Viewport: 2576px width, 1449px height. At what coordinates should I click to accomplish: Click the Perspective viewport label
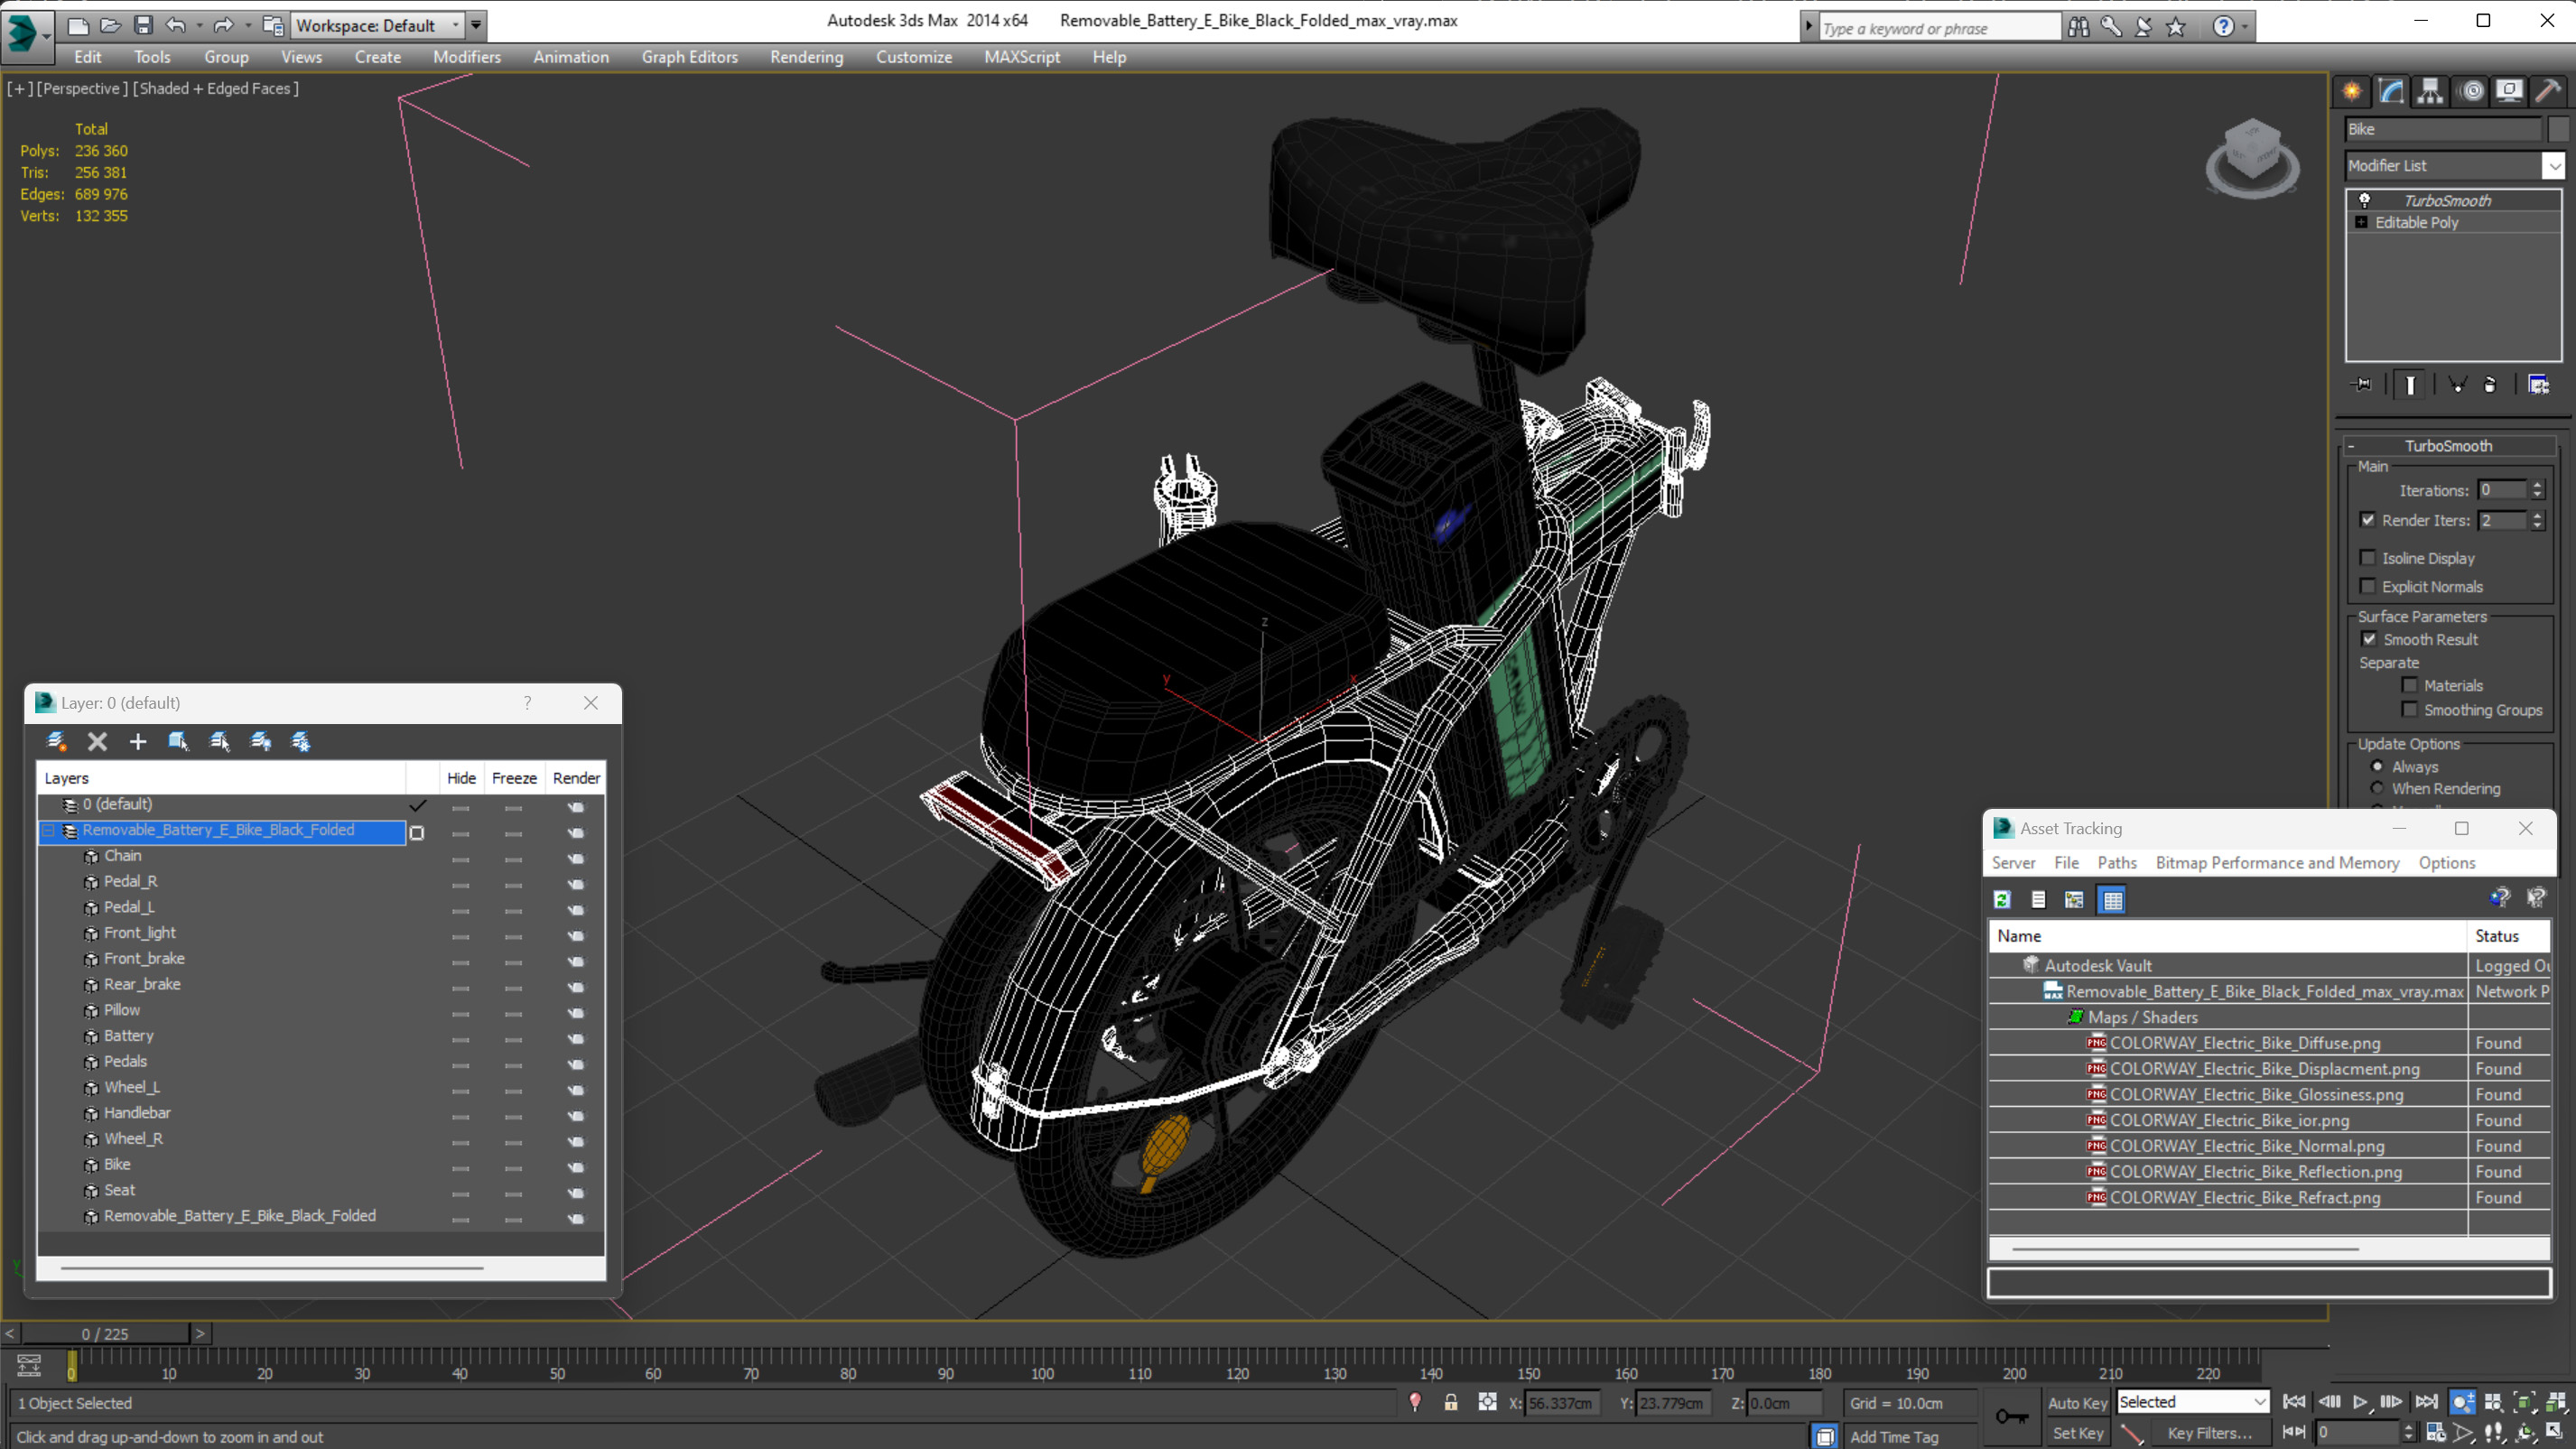point(81,88)
